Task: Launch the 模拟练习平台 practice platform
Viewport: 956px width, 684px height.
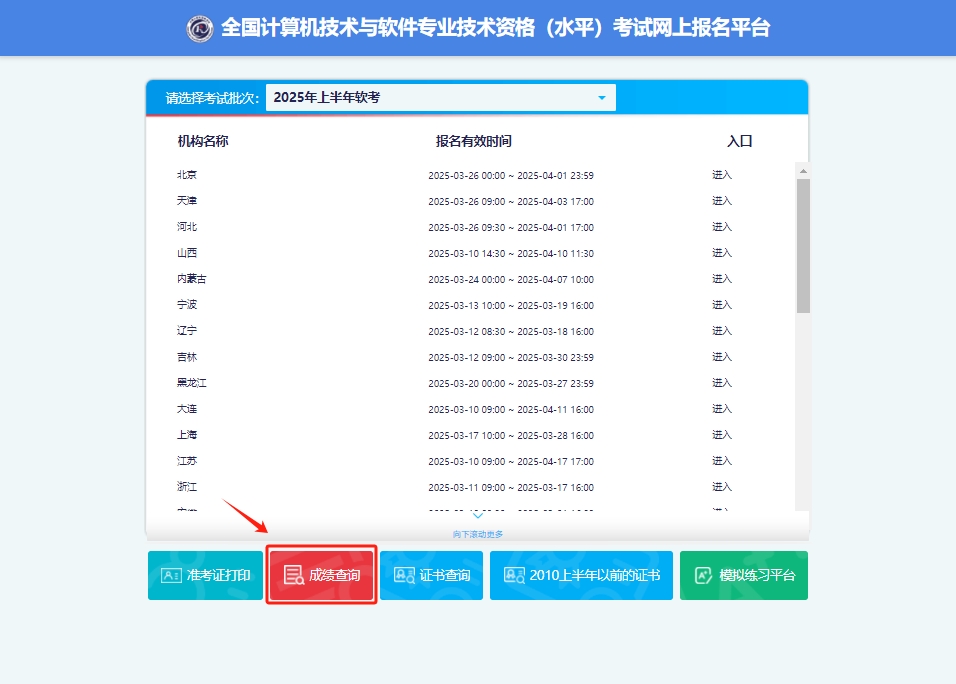Action: [744, 575]
